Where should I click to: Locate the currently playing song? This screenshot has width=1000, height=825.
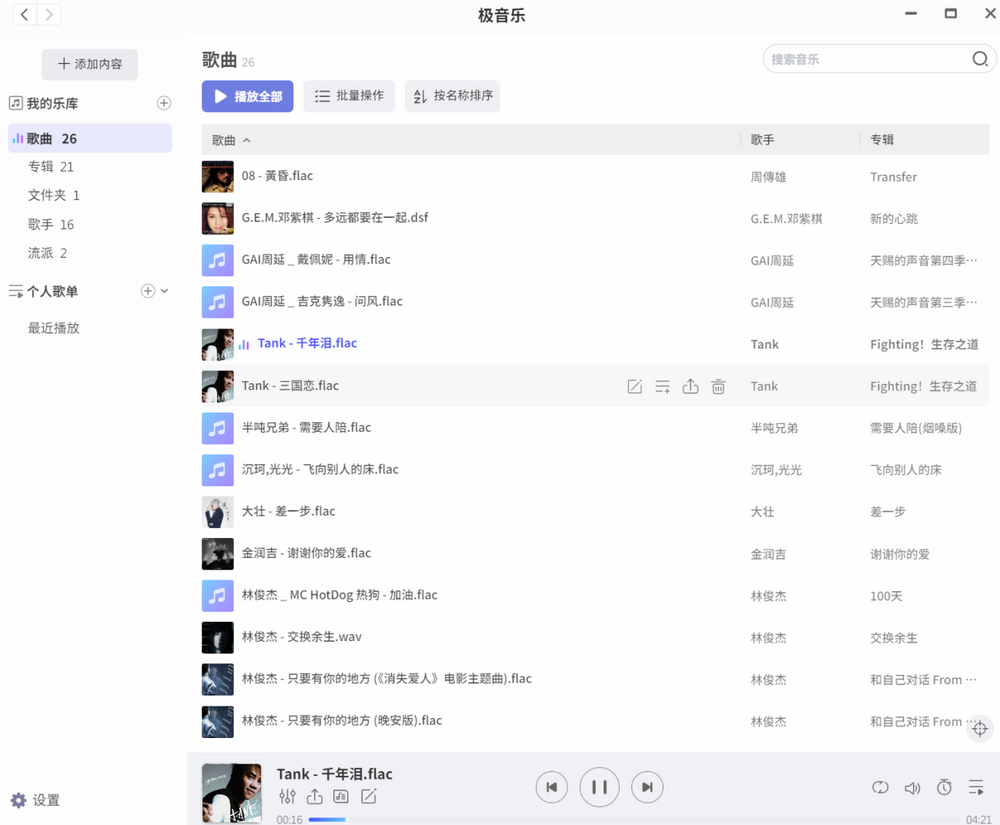click(980, 729)
